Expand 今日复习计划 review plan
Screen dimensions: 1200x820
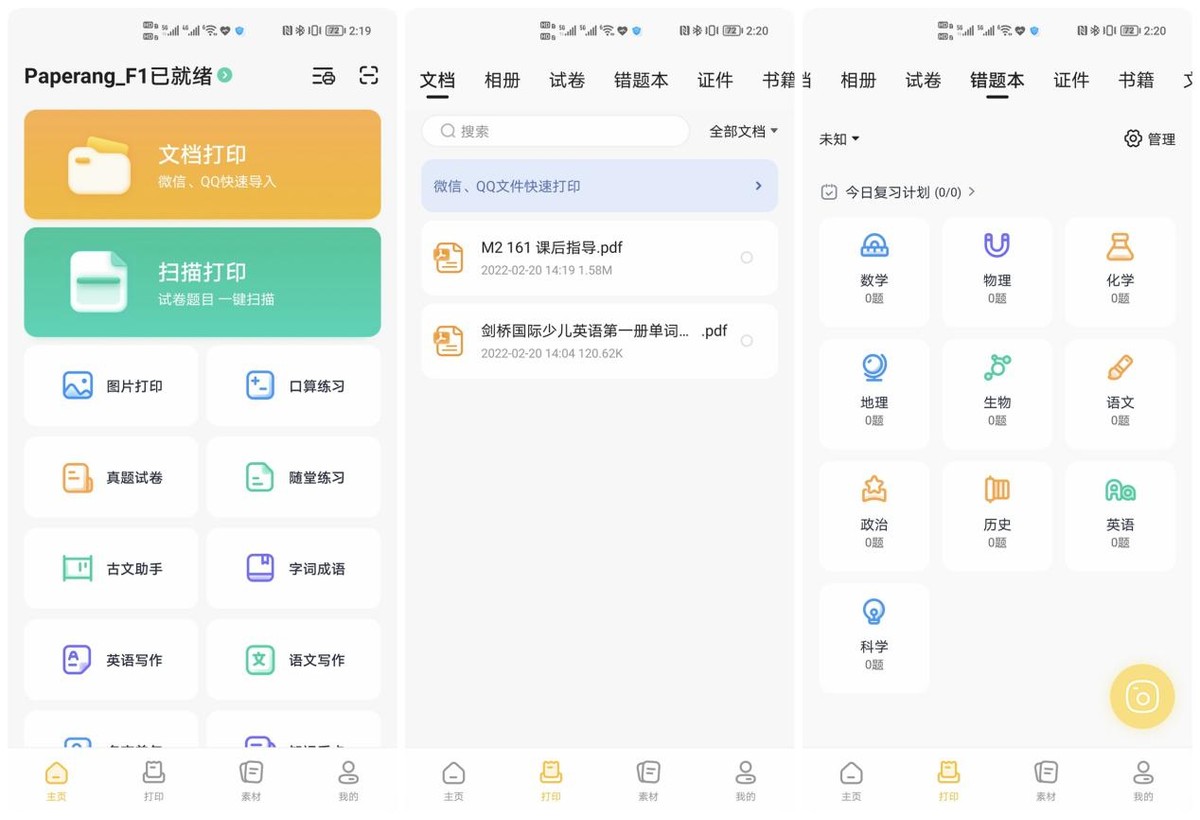click(897, 192)
